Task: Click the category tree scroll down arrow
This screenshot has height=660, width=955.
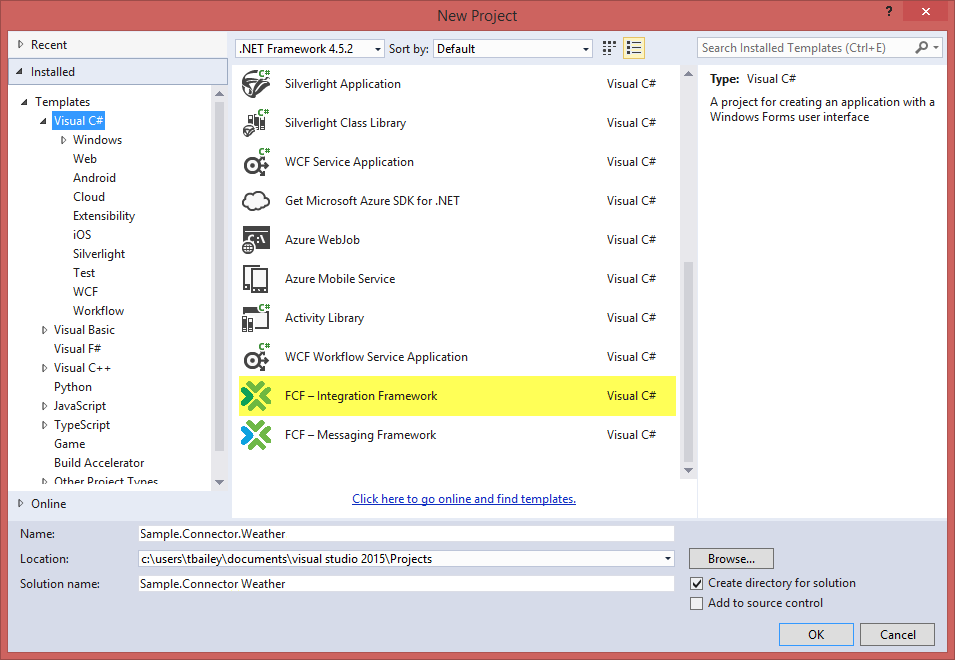Action: click(220, 482)
